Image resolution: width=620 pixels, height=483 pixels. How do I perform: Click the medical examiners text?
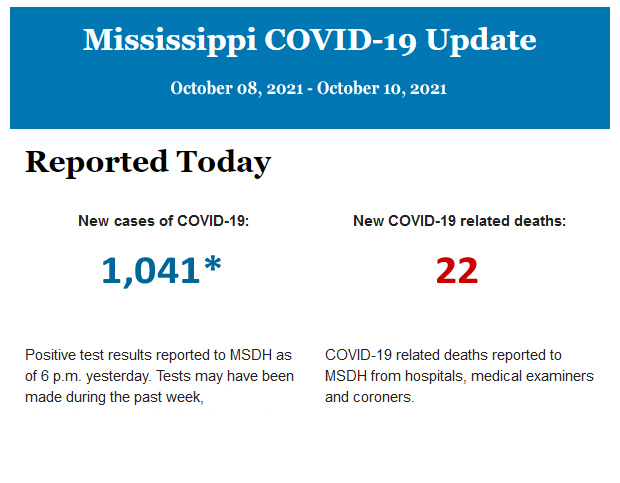pyautogui.click(x=532, y=376)
